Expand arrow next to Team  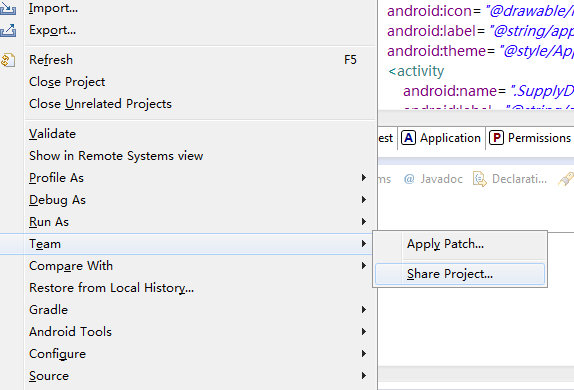(364, 244)
